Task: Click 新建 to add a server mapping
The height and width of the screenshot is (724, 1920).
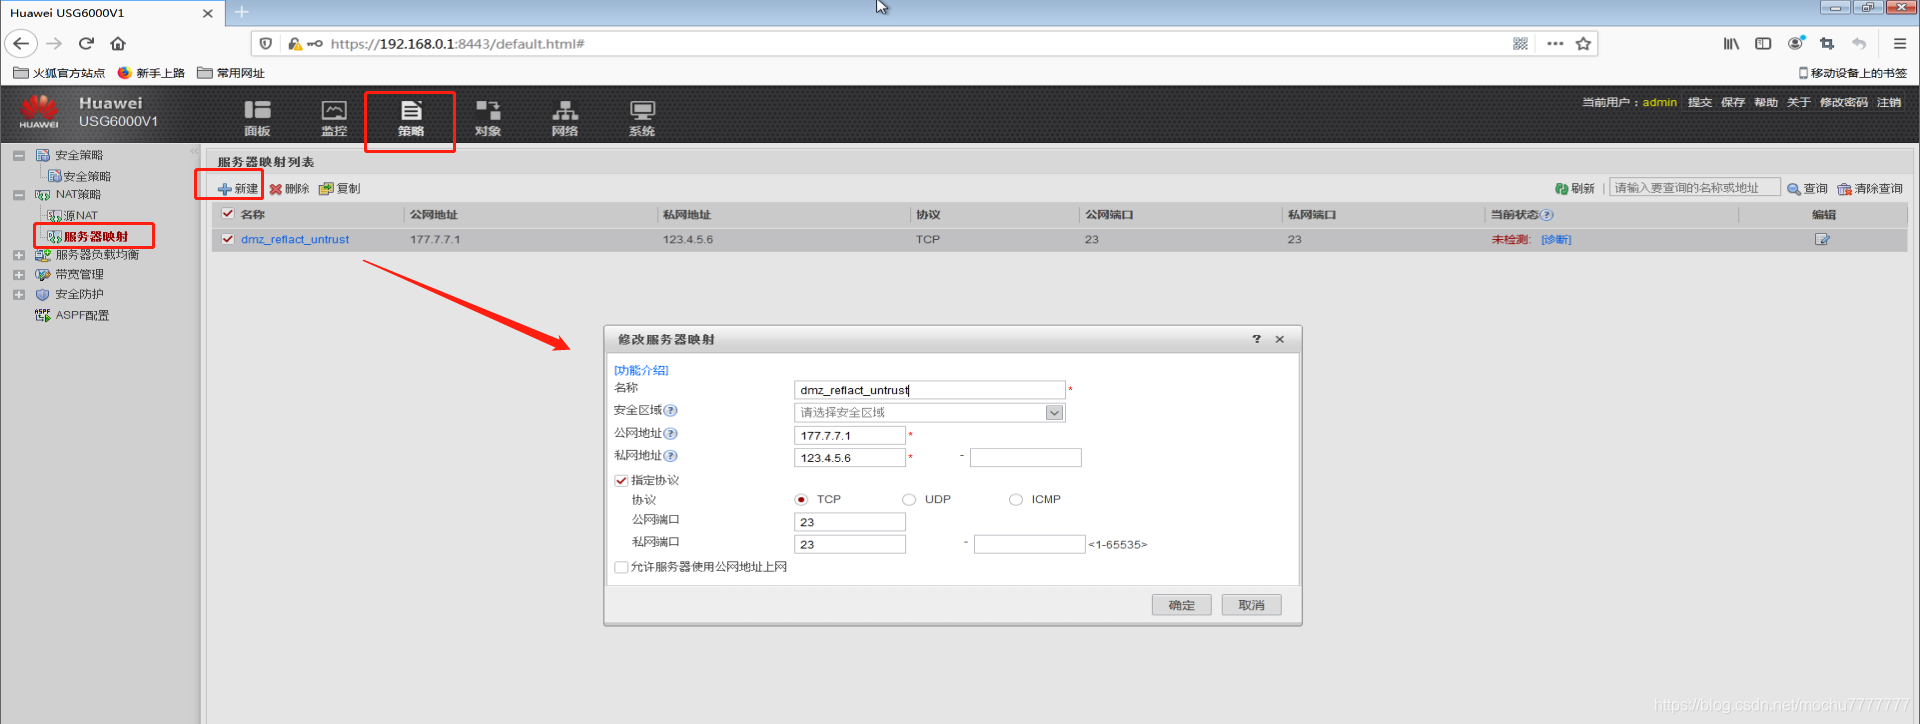Action: [238, 189]
